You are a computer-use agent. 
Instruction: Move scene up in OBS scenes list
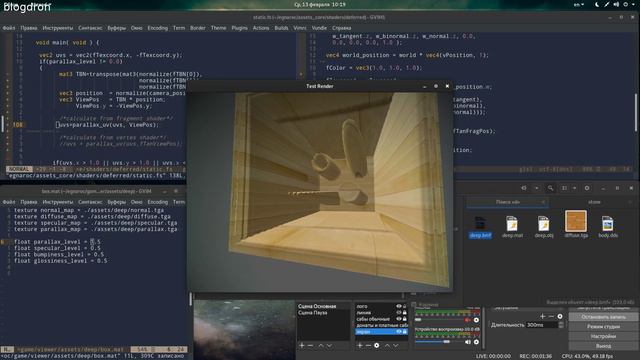point(321,346)
